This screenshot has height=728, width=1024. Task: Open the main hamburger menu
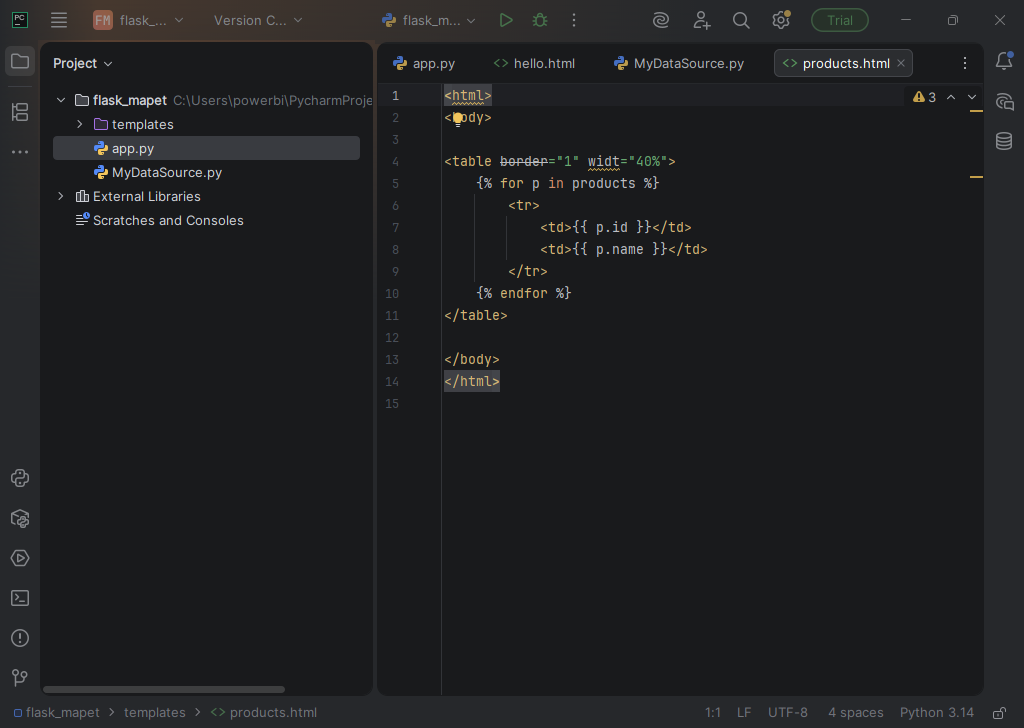pos(59,20)
